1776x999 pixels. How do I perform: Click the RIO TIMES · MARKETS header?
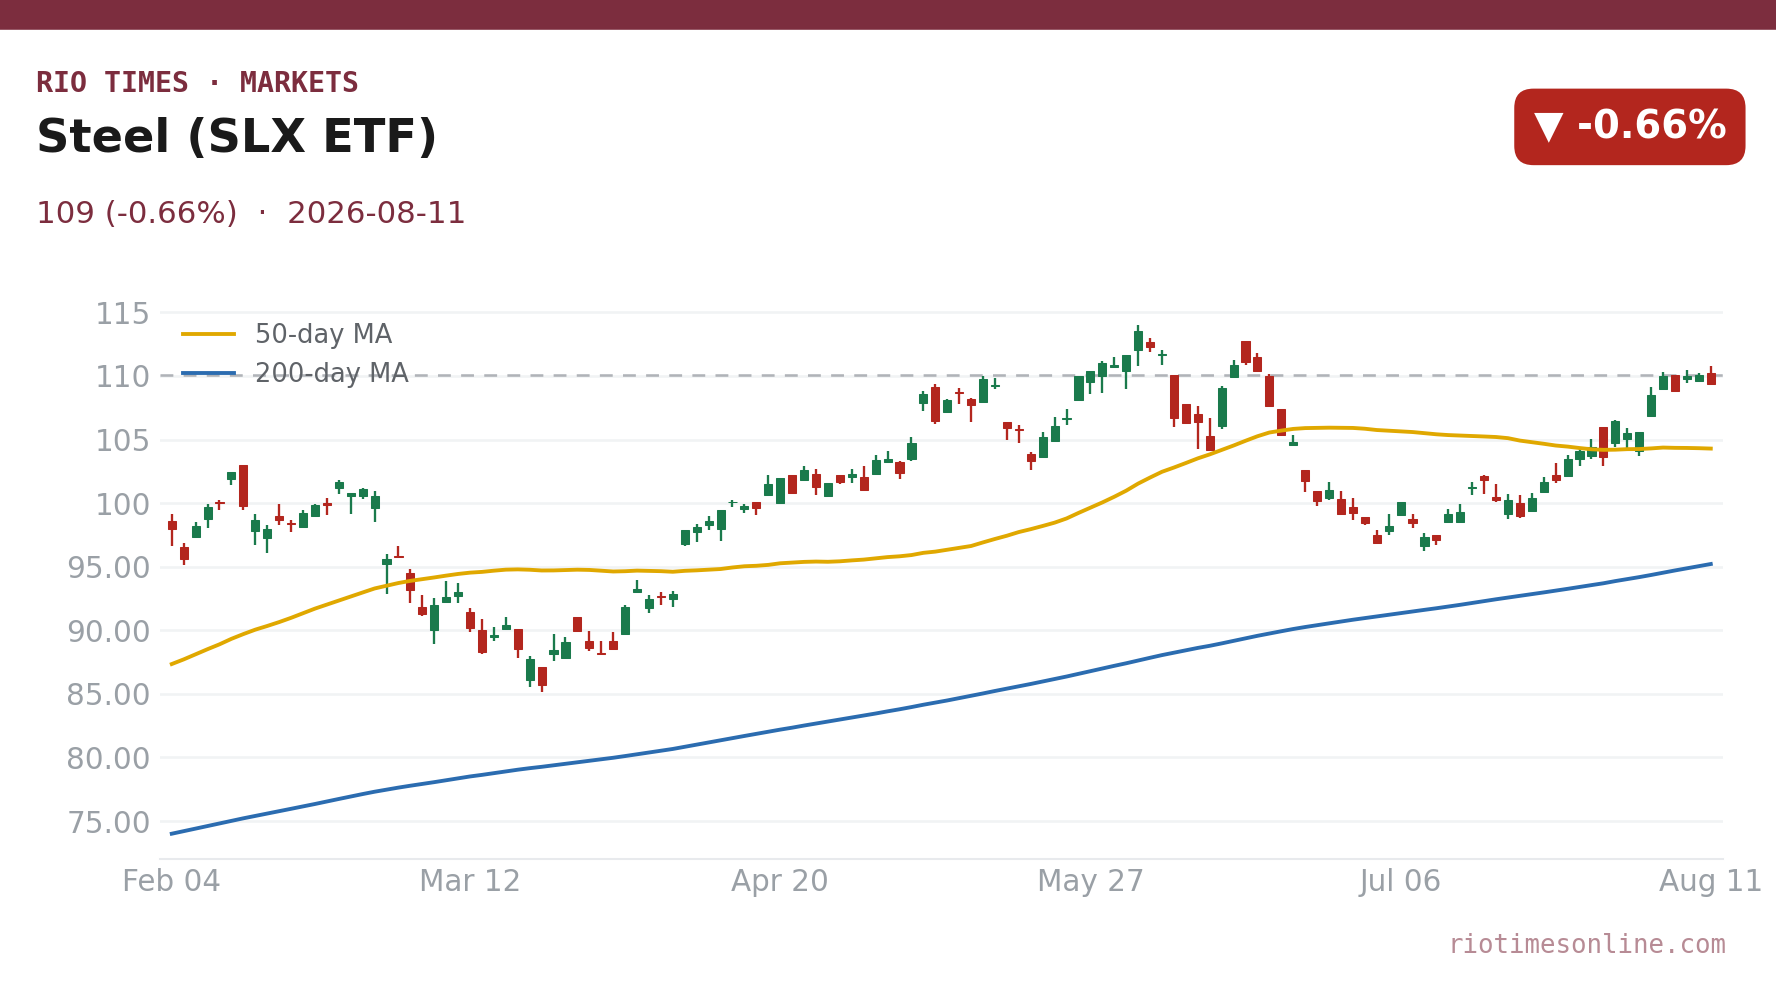pyautogui.click(x=197, y=83)
